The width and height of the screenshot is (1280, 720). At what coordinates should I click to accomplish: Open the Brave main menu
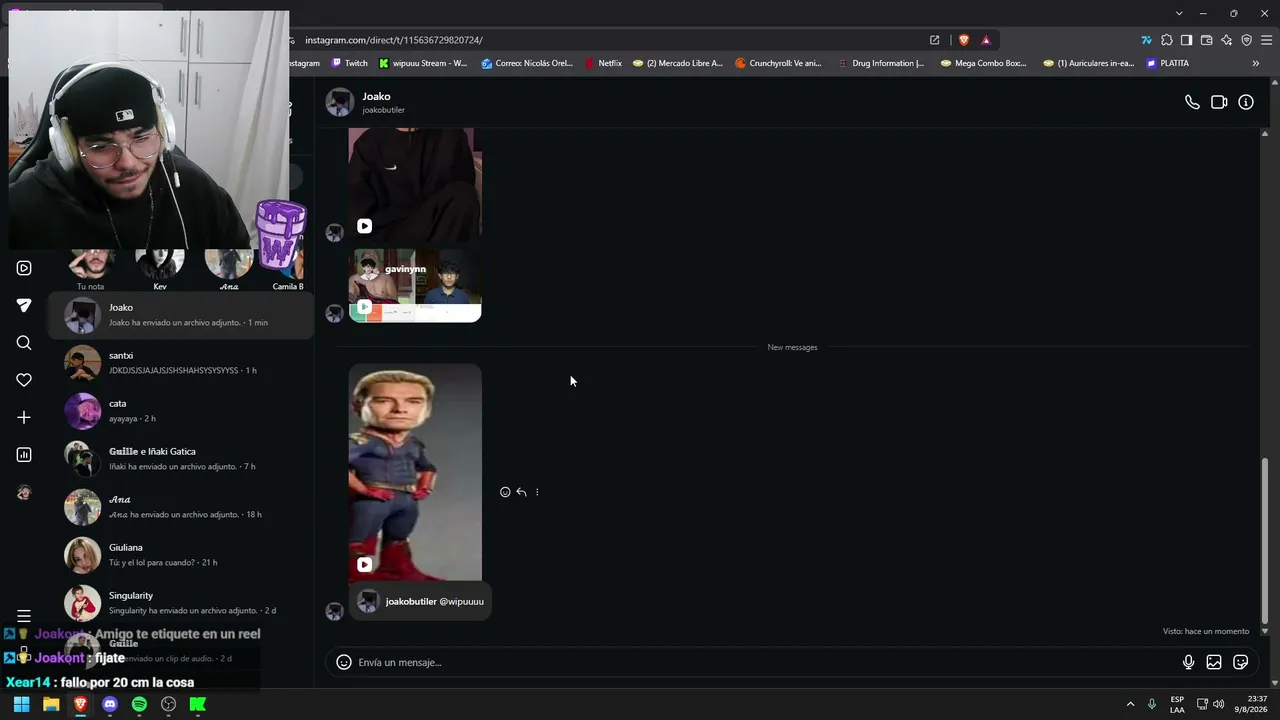point(1266,40)
